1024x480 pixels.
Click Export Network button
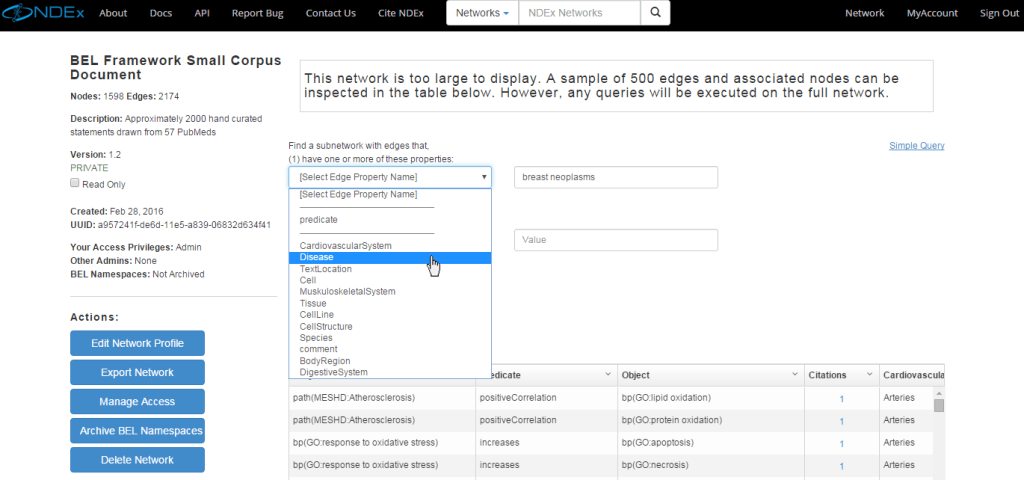(137, 372)
